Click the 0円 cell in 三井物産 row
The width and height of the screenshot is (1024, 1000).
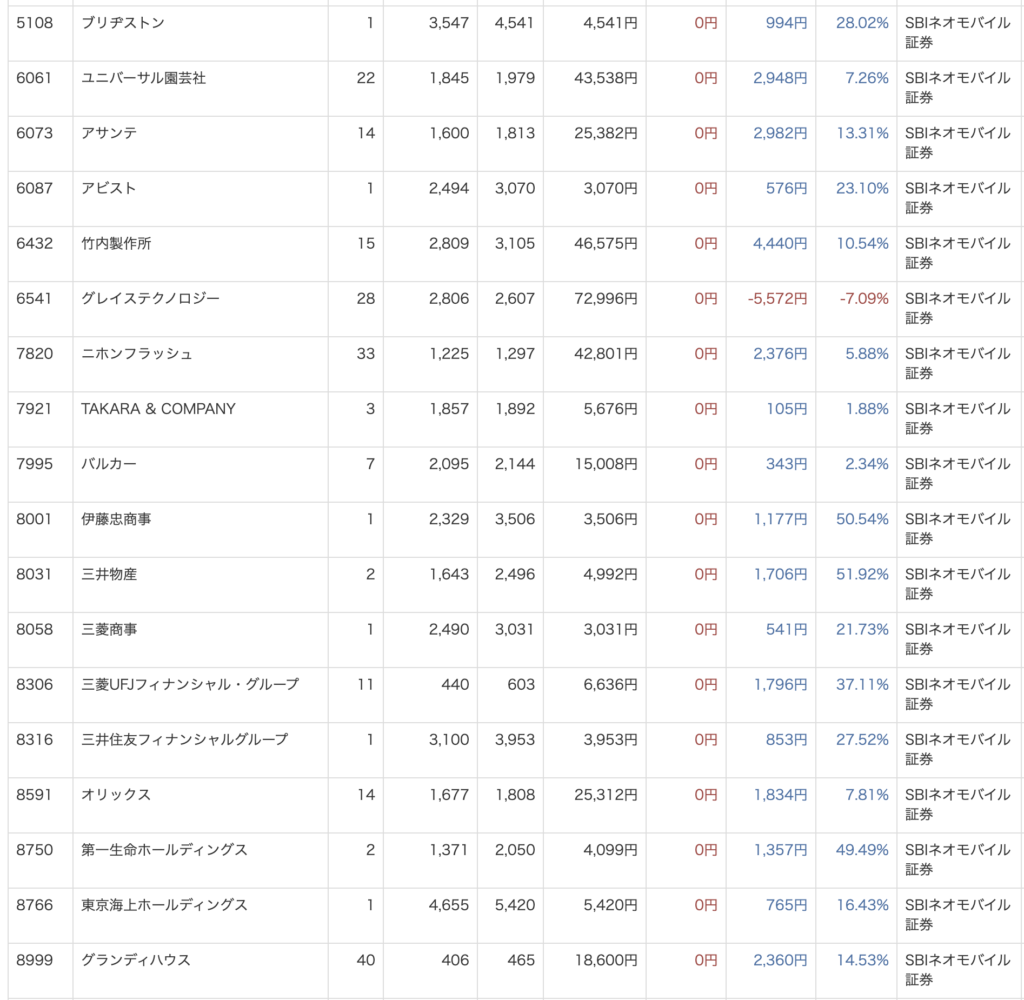click(x=706, y=575)
